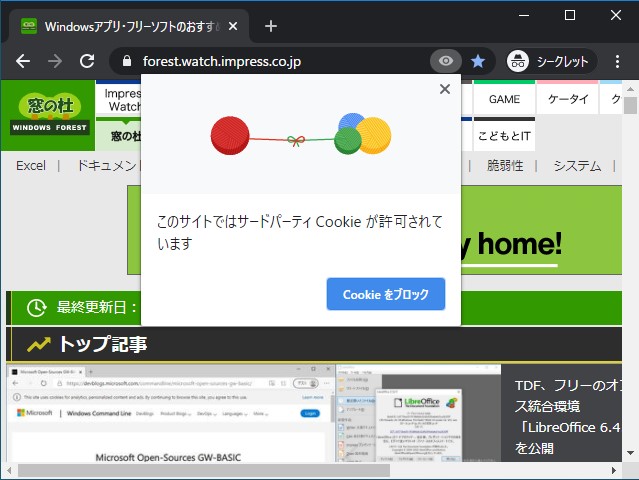Click the padlock site info icon
Screen dimensions: 639x480
127,61
